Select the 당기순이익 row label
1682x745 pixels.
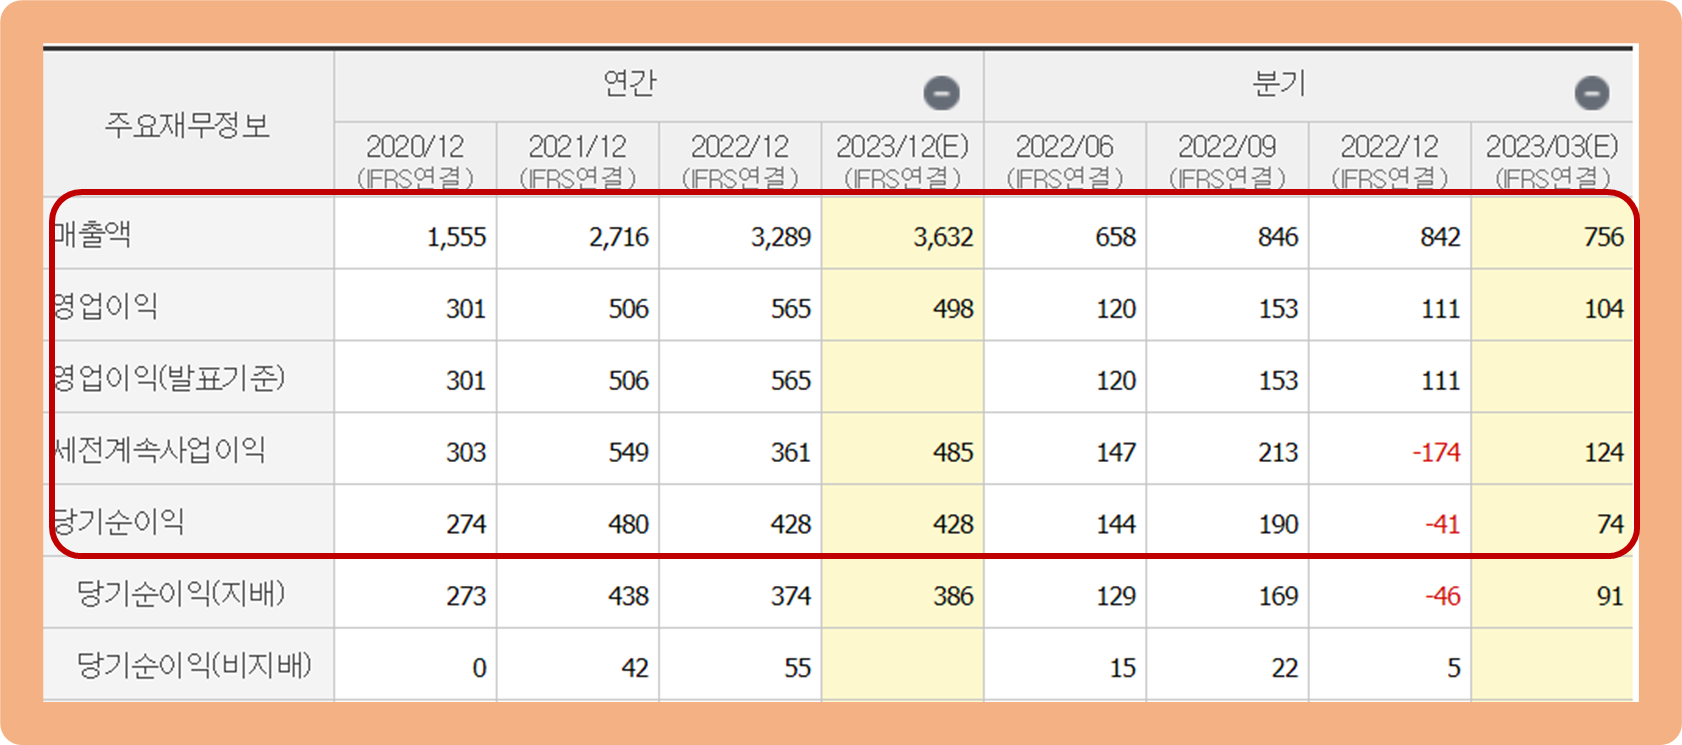(119, 523)
